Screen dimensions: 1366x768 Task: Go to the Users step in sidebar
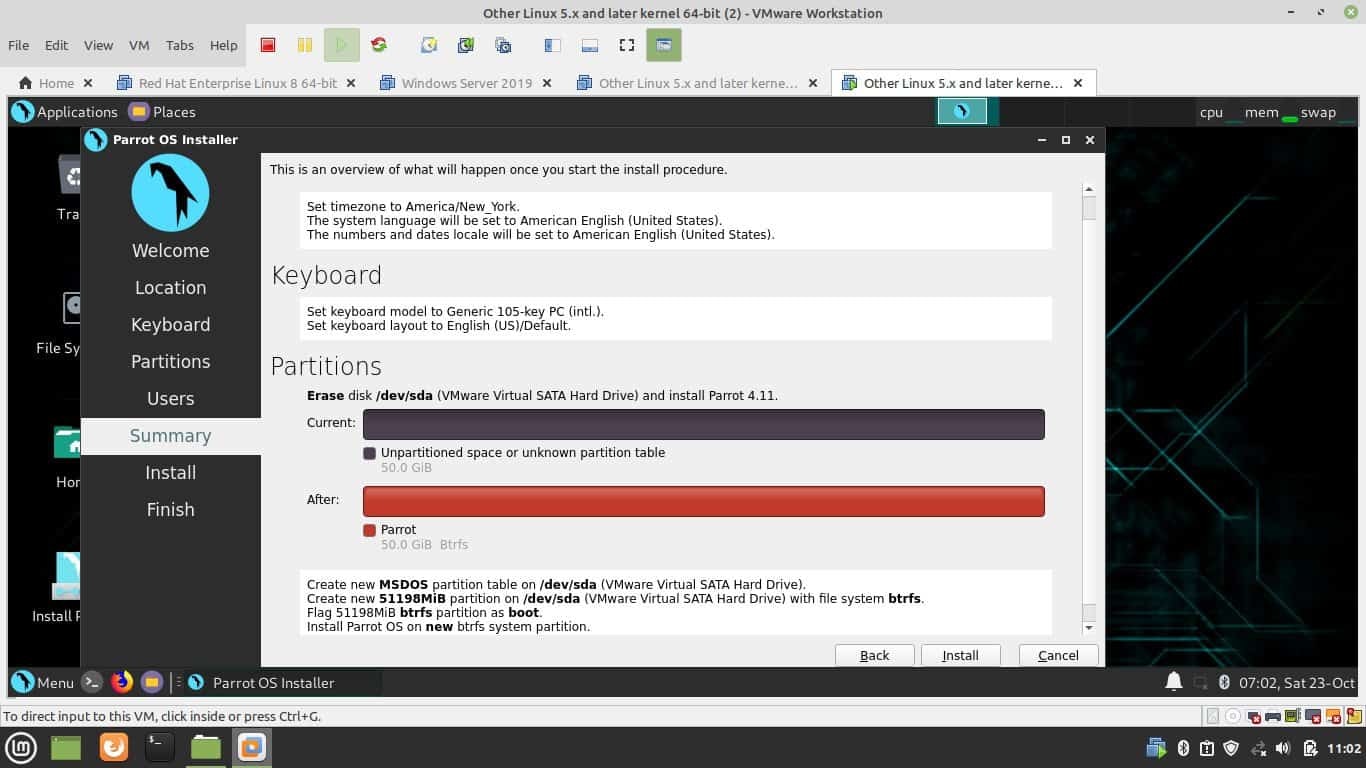click(x=171, y=398)
